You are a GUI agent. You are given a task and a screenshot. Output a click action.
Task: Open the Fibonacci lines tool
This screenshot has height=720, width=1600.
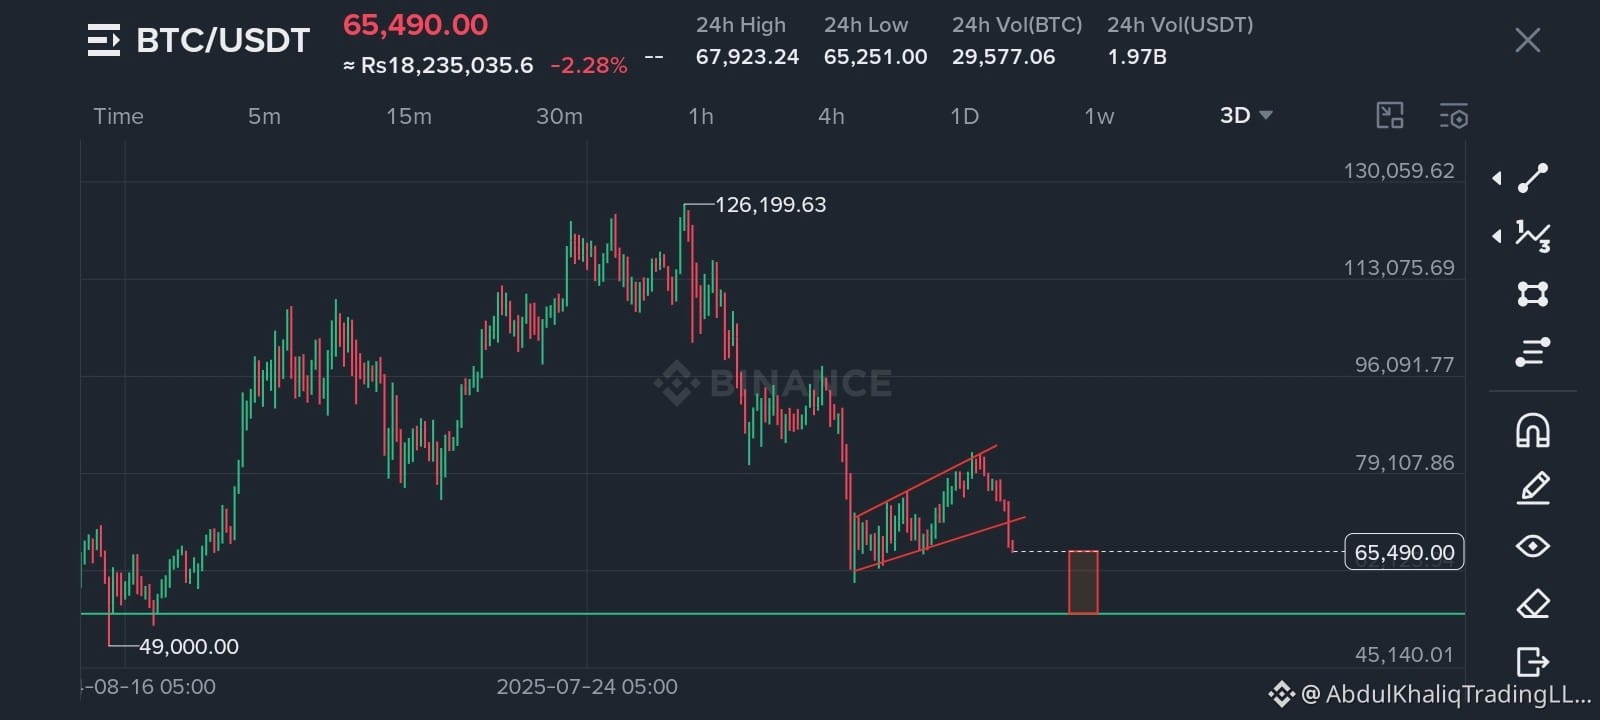1533,352
